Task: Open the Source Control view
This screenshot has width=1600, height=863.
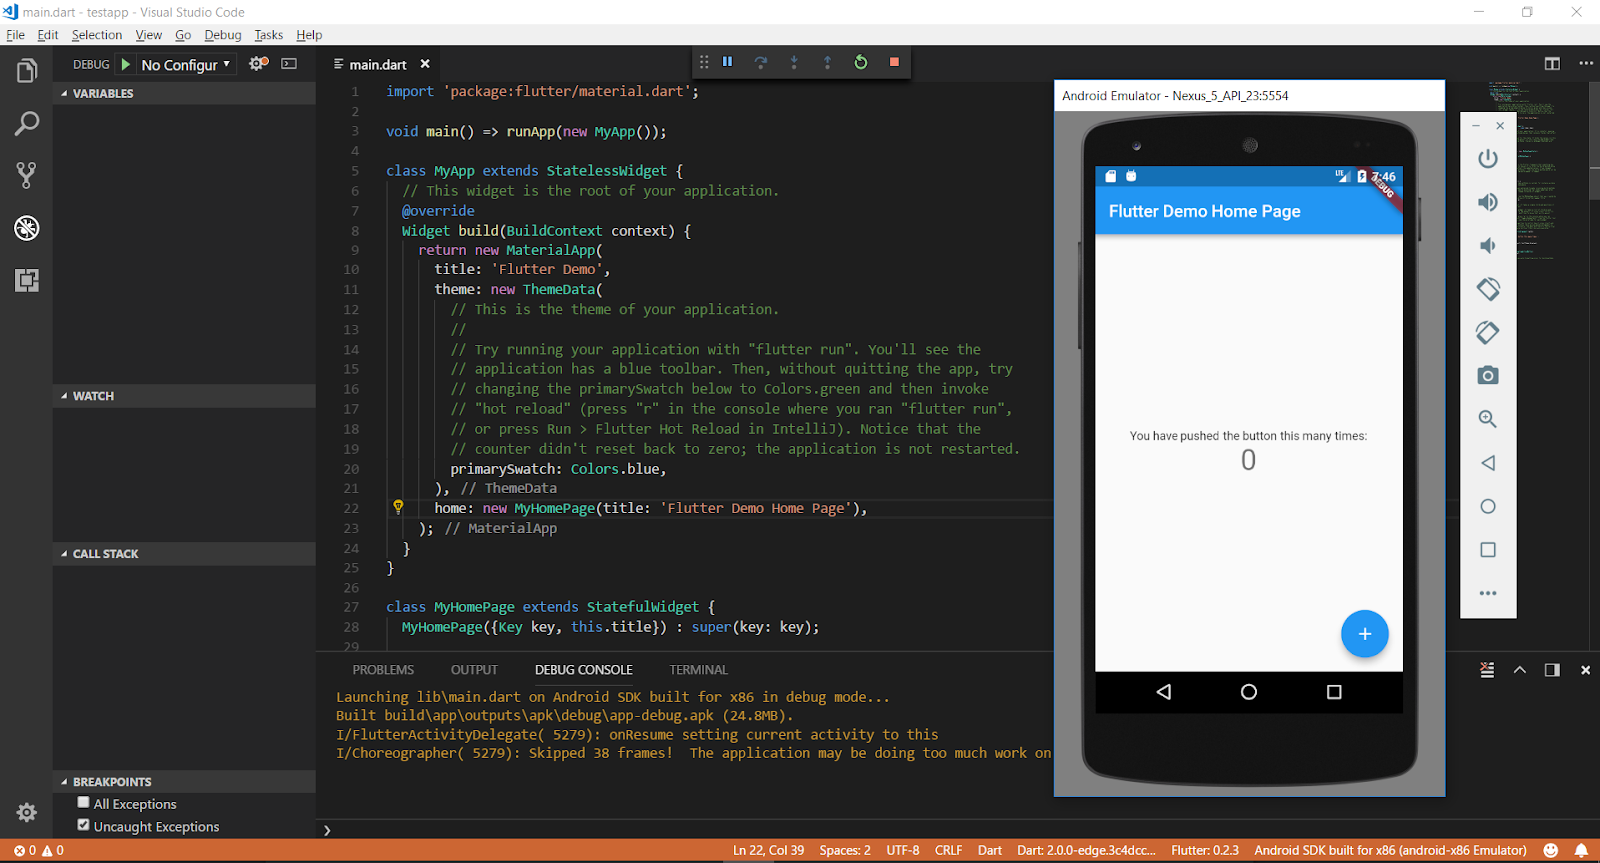Action: pos(27,176)
